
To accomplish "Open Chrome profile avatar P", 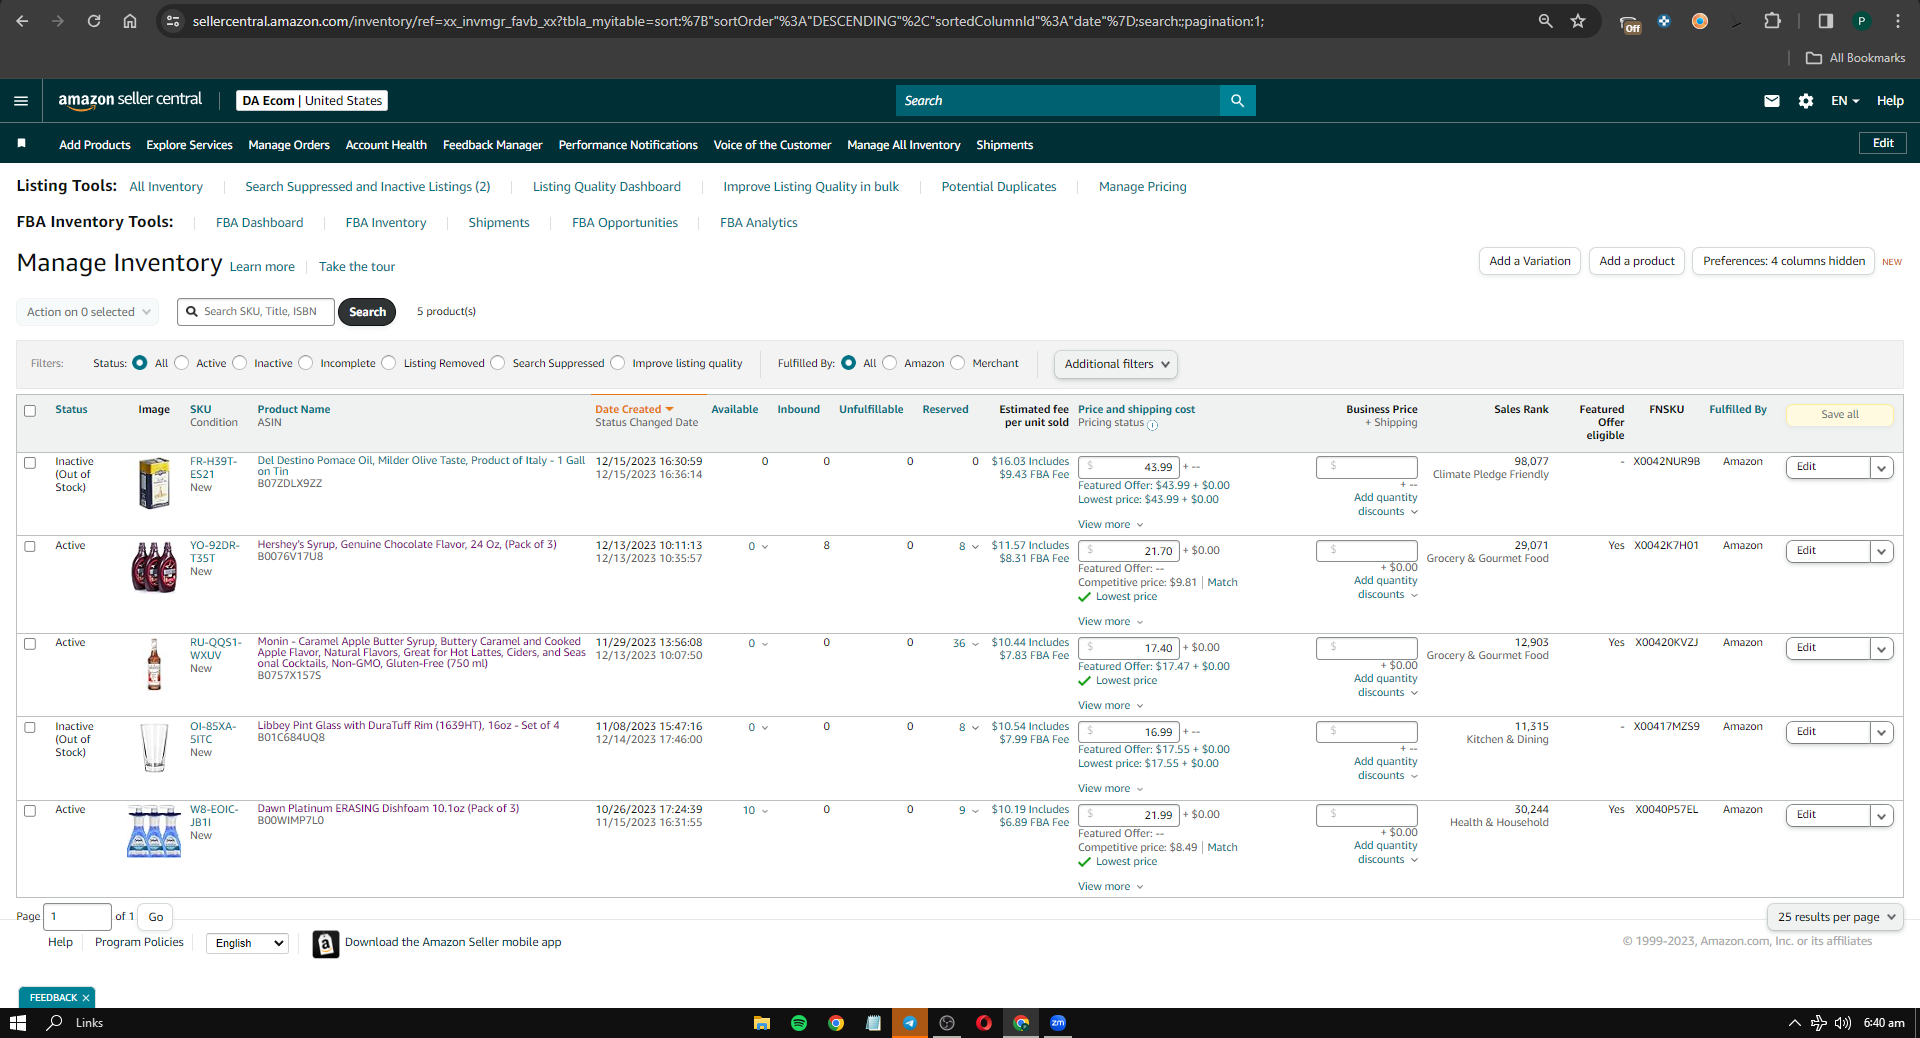I will [x=1861, y=21].
